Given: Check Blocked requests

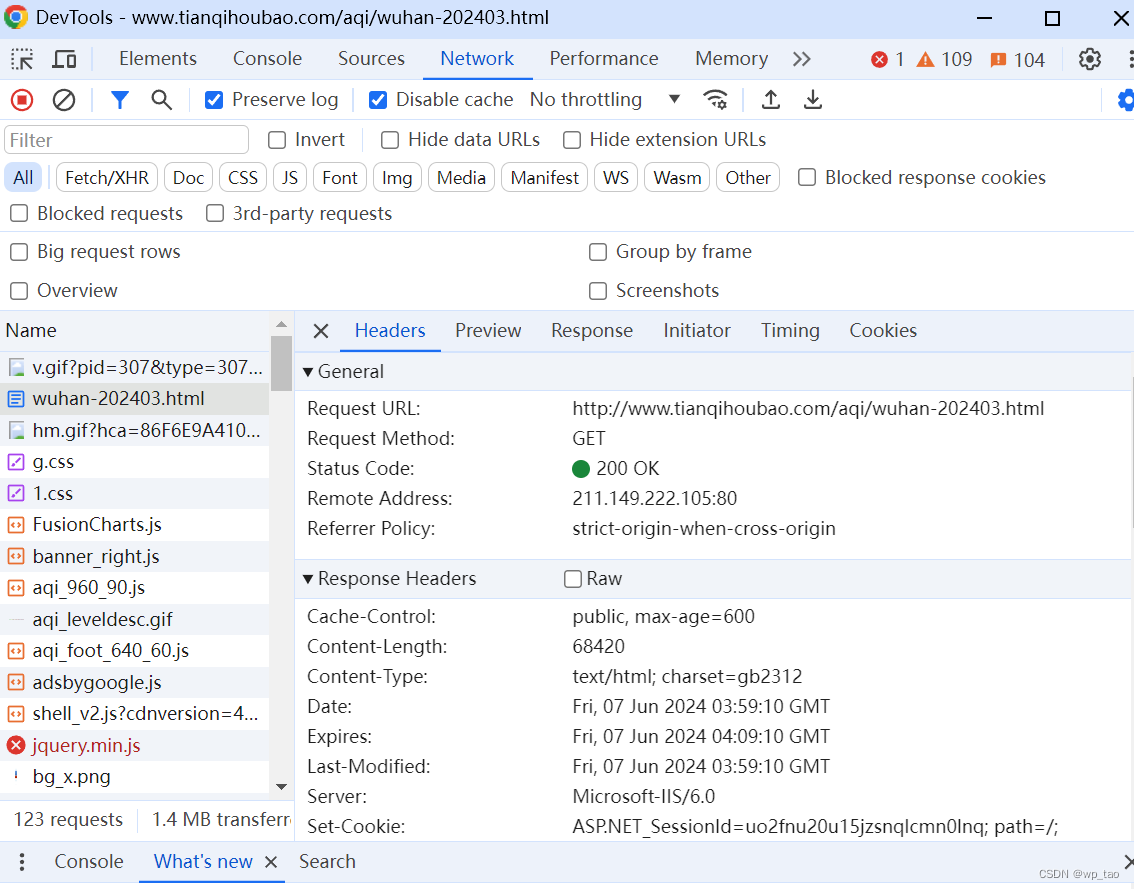Looking at the screenshot, I should click(19, 213).
